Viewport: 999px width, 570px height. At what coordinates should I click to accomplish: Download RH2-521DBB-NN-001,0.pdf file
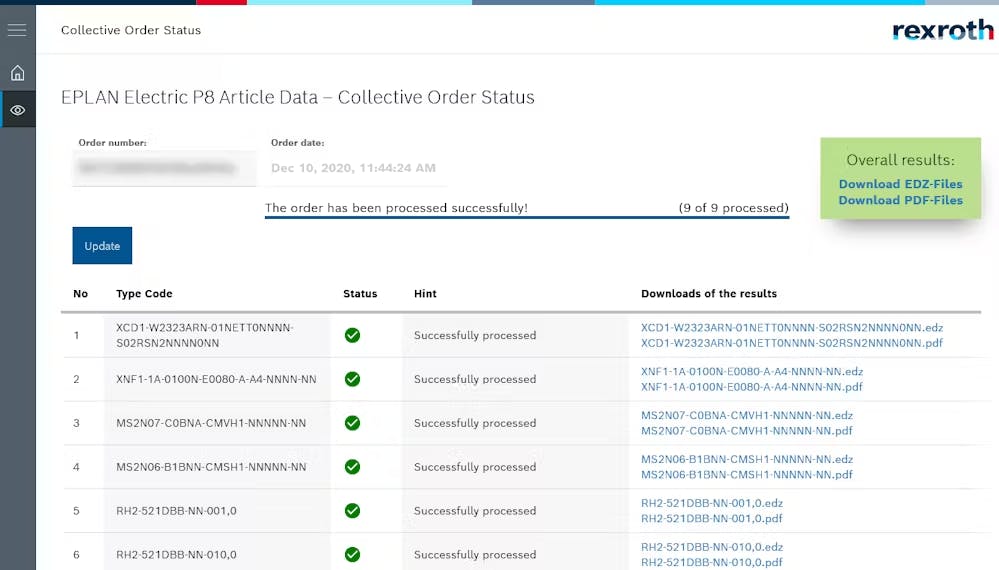pos(712,518)
